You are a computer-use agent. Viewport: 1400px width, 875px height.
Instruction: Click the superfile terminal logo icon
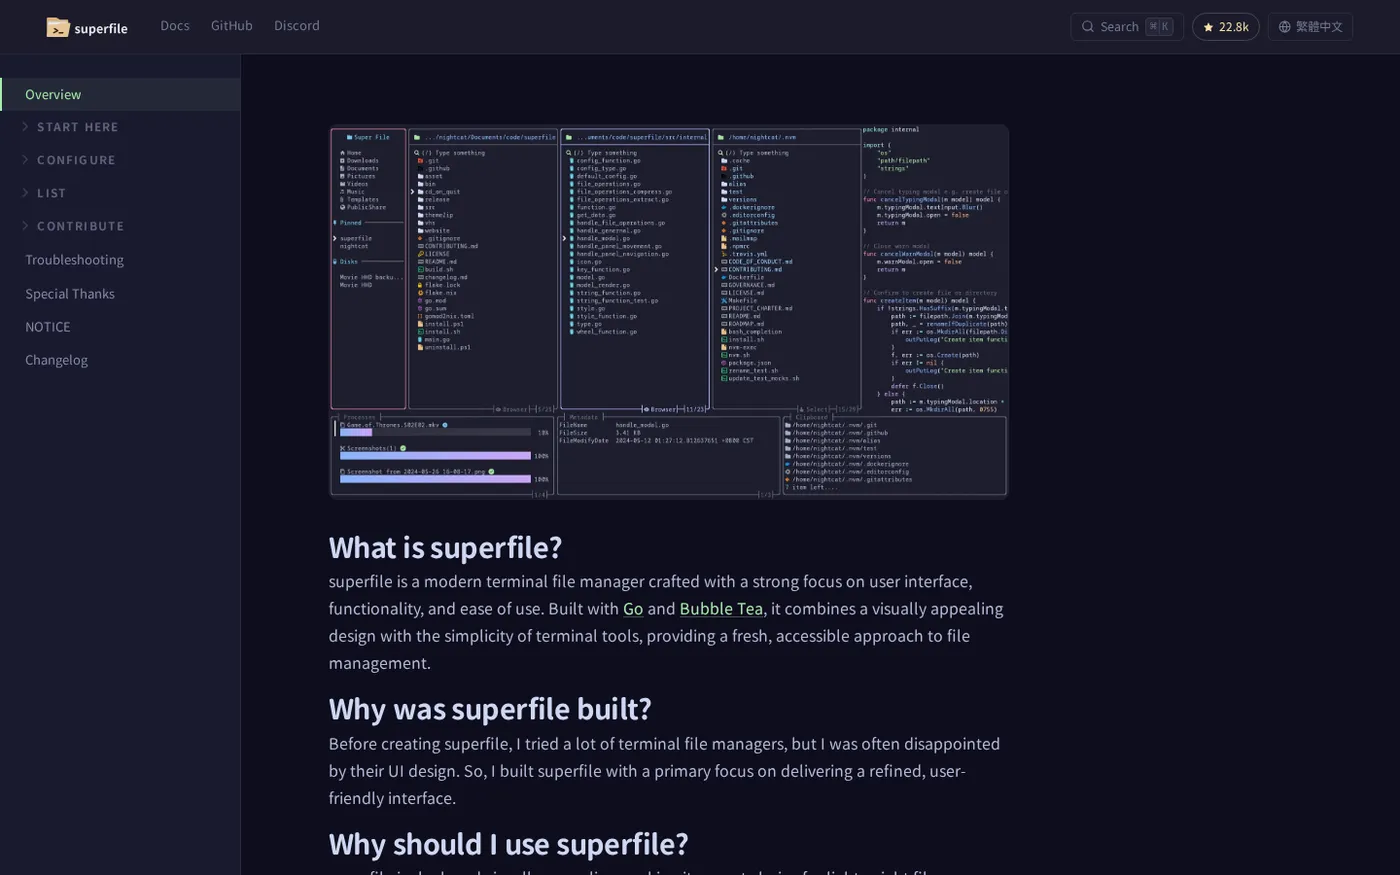(x=58, y=27)
